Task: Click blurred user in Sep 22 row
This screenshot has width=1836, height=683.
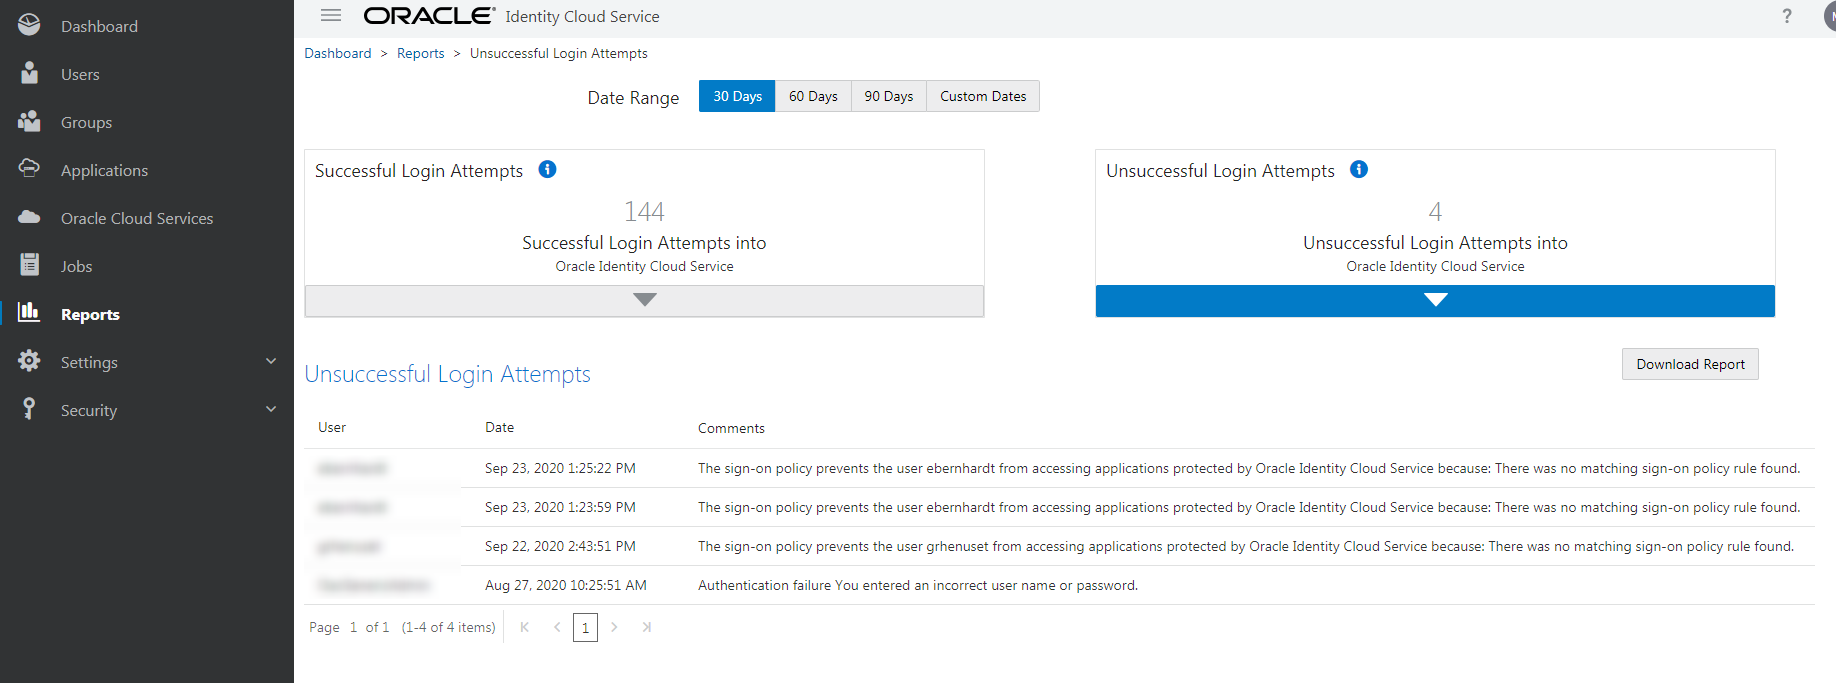Action: [x=349, y=546]
